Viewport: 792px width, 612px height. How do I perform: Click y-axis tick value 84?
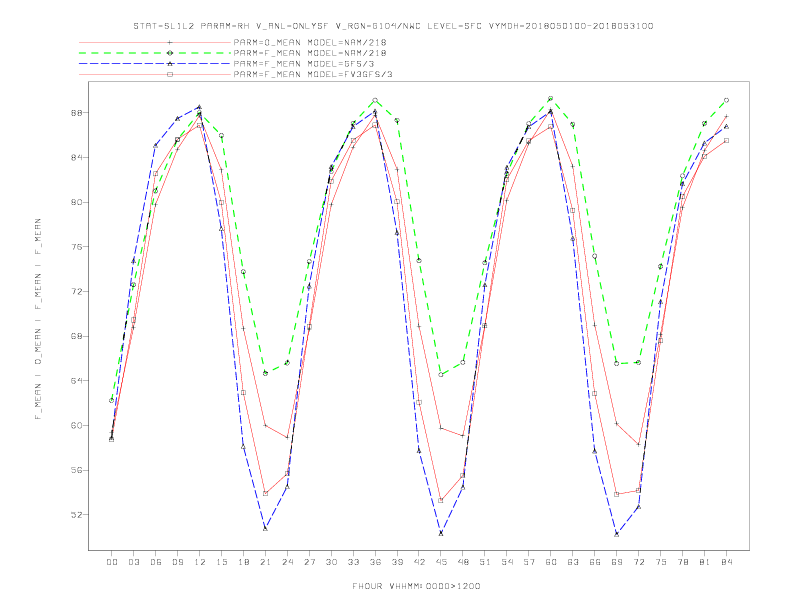[76, 158]
